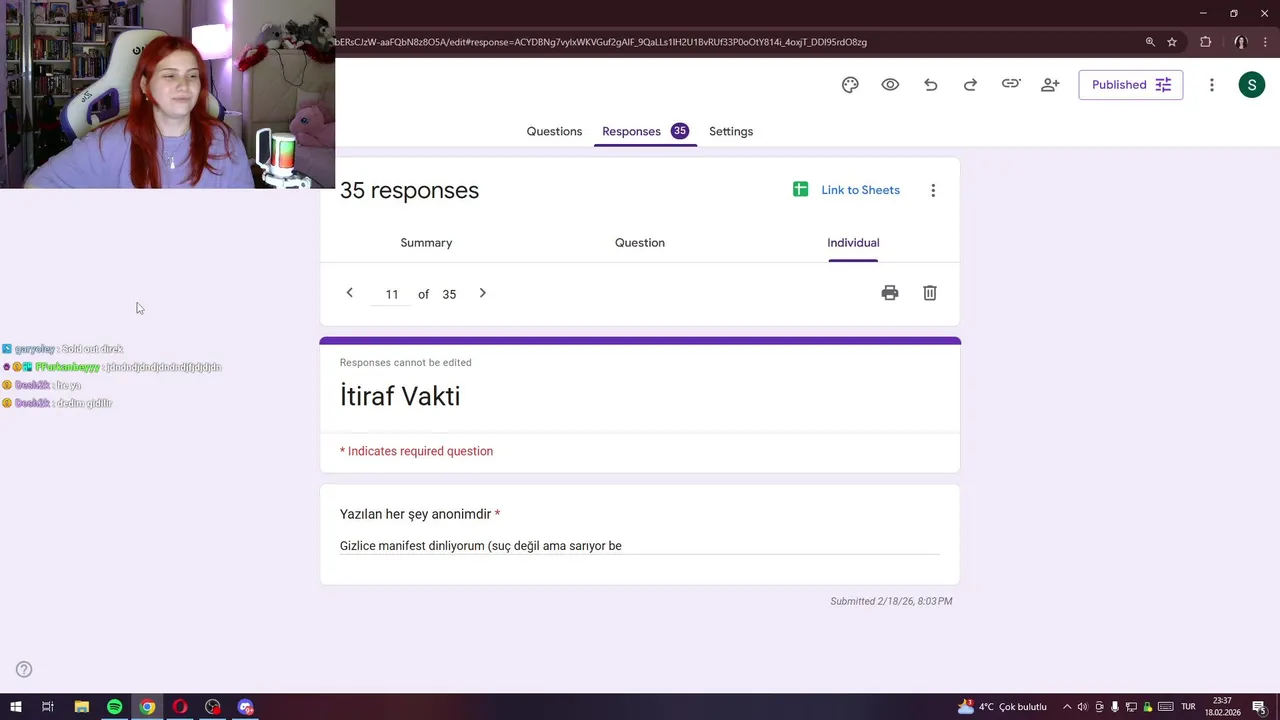Image resolution: width=1280 pixels, height=720 pixels.
Task: Undo the last change
Action: click(930, 85)
